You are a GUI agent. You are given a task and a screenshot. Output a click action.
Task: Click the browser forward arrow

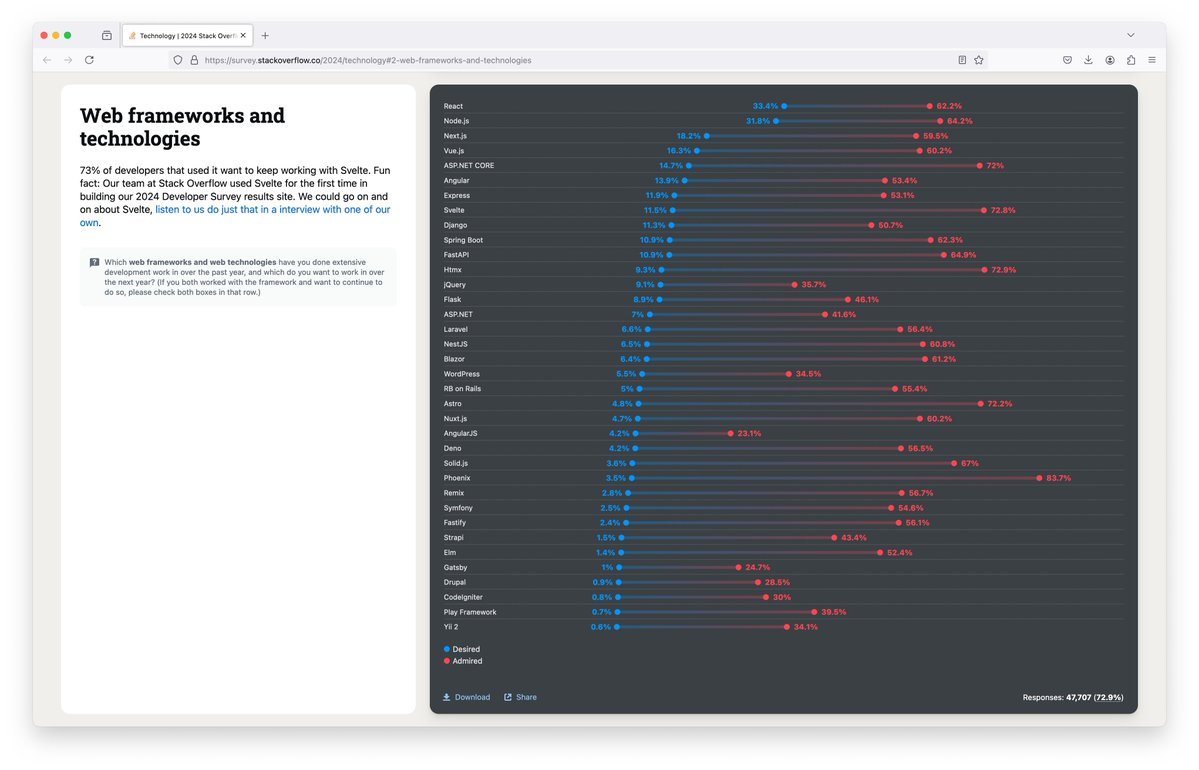[x=68, y=60]
